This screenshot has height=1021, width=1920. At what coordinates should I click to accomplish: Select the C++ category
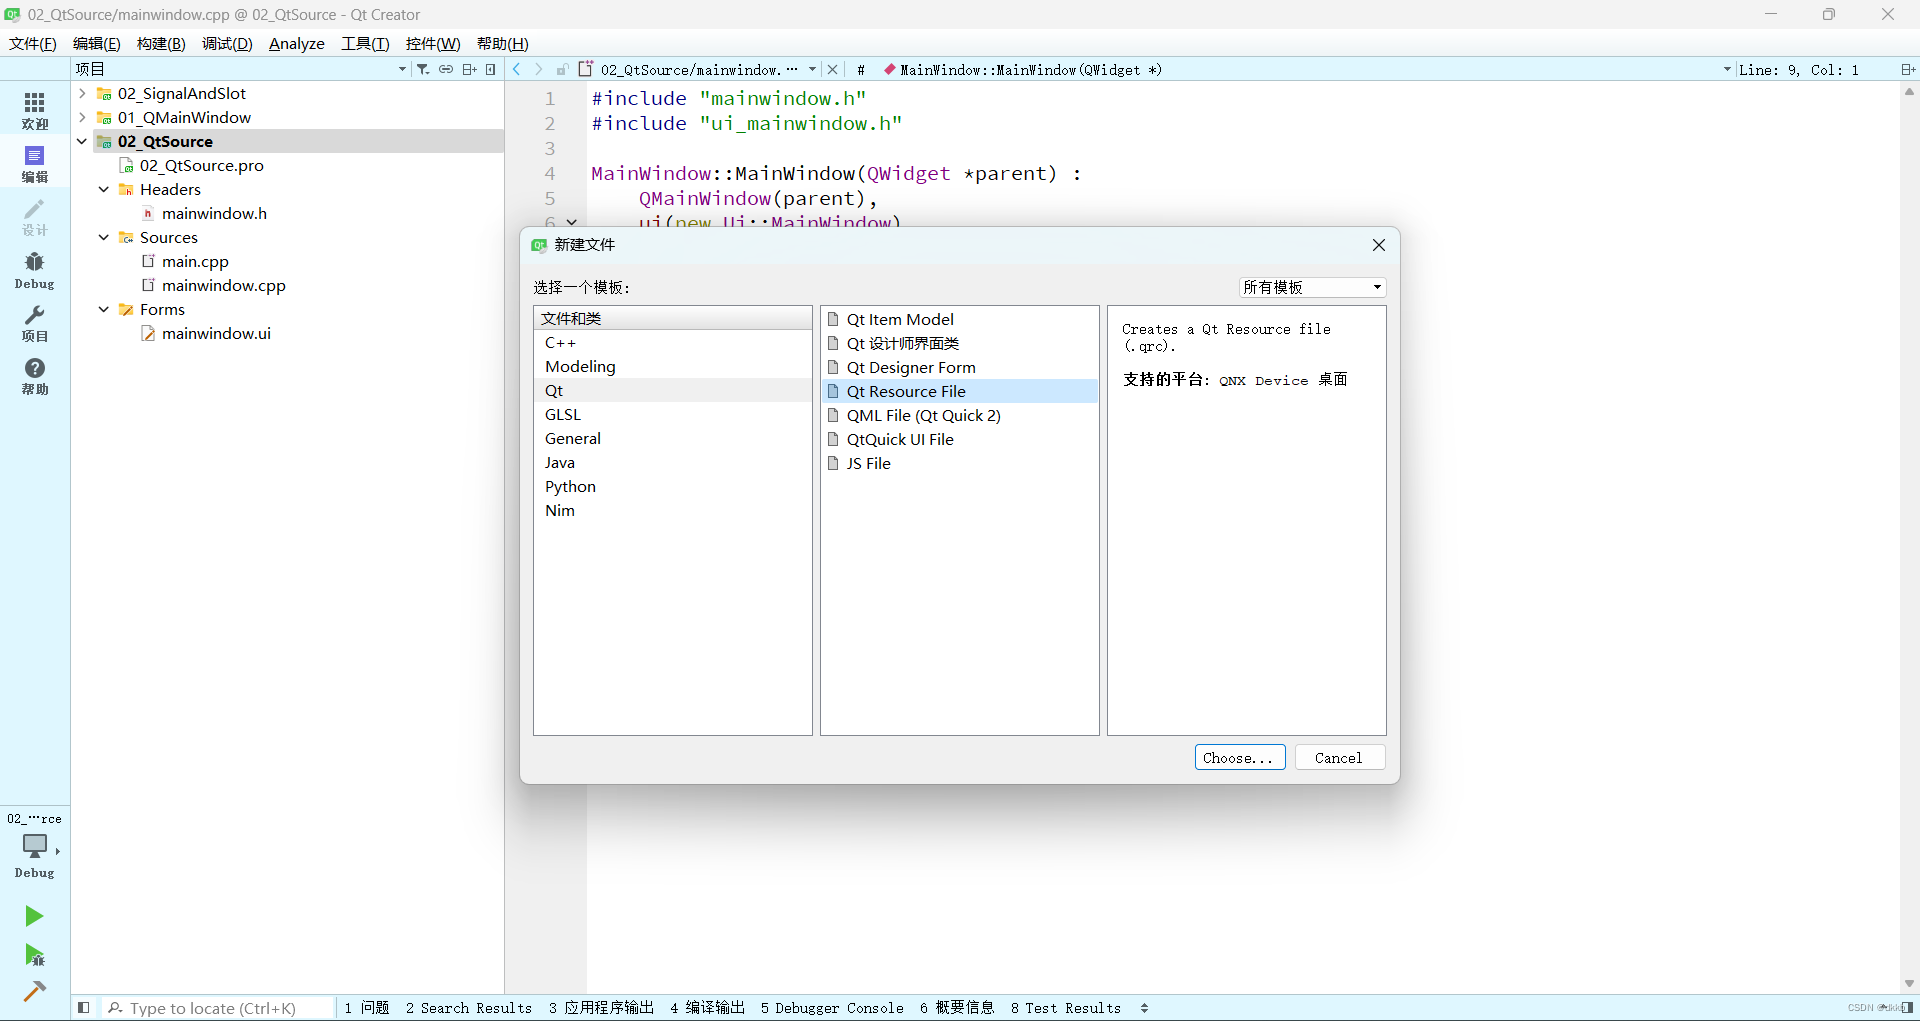(x=673, y=342)
